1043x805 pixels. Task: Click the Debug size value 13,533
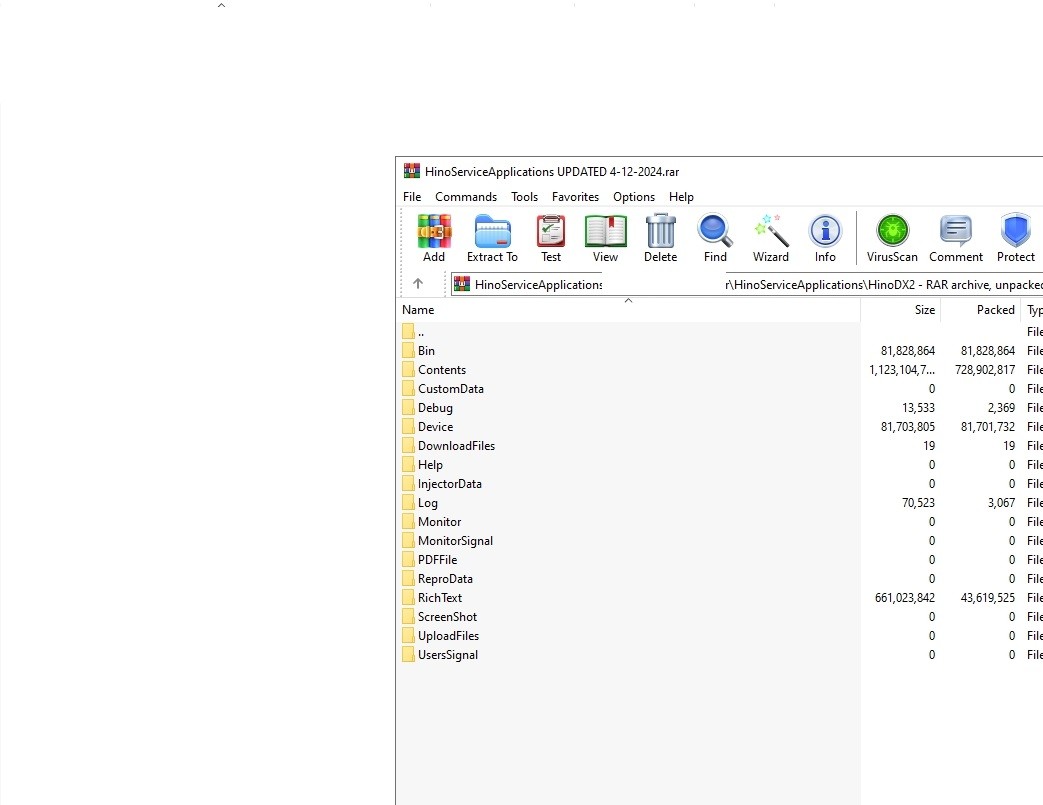[919, 408]
